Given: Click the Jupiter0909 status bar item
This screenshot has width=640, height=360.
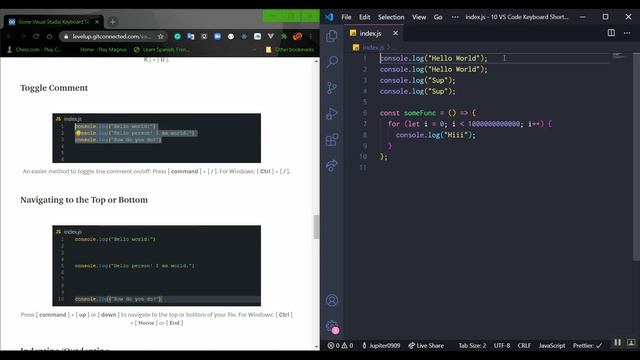Looking at the screenshot, I should click(x=381, y=345).
